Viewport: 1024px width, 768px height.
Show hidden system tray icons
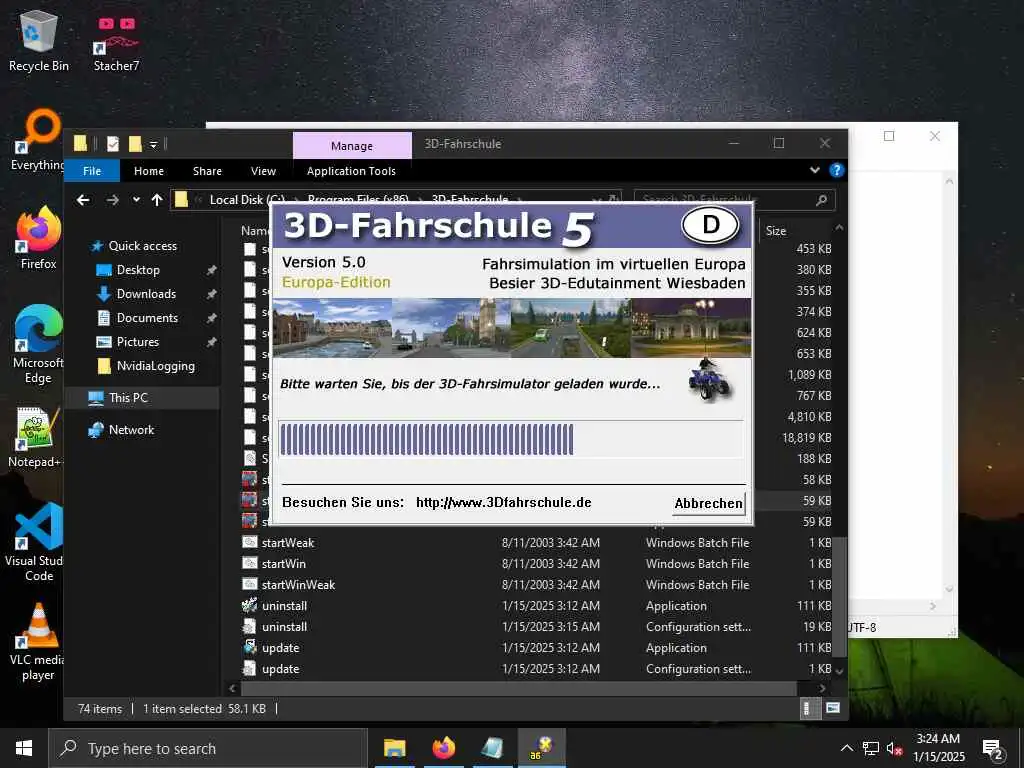(846, 748)
